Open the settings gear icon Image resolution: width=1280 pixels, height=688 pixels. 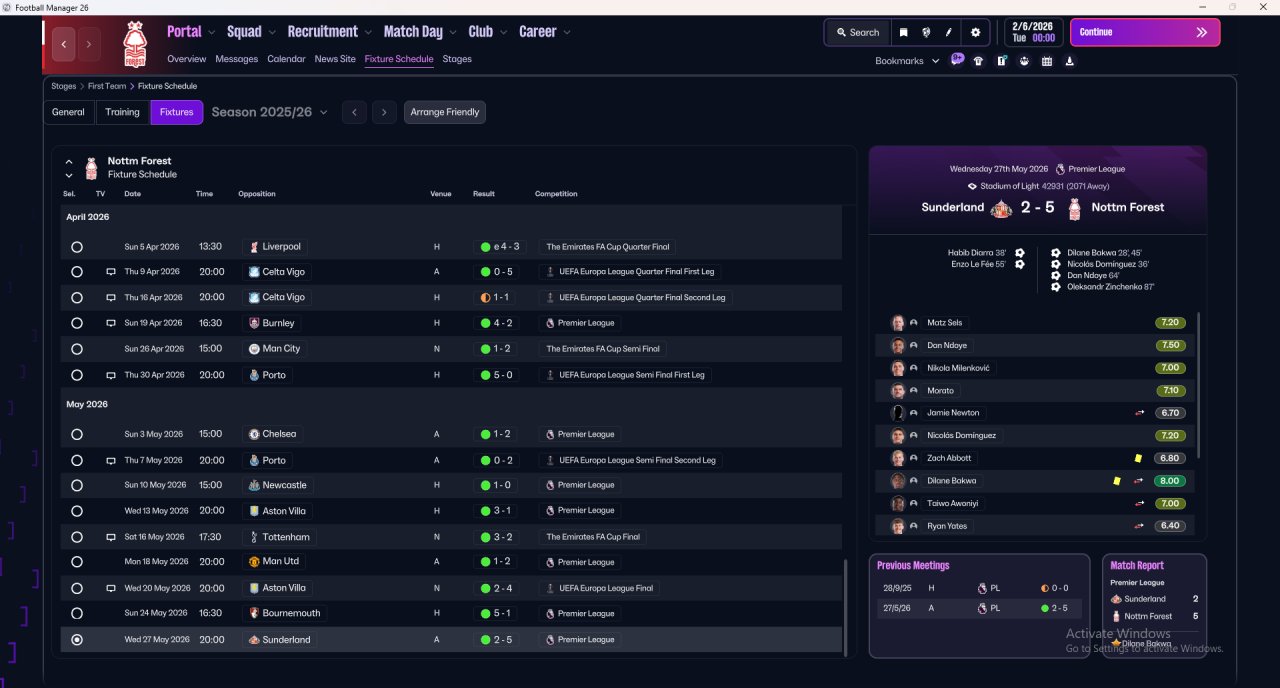pos(976,32)
